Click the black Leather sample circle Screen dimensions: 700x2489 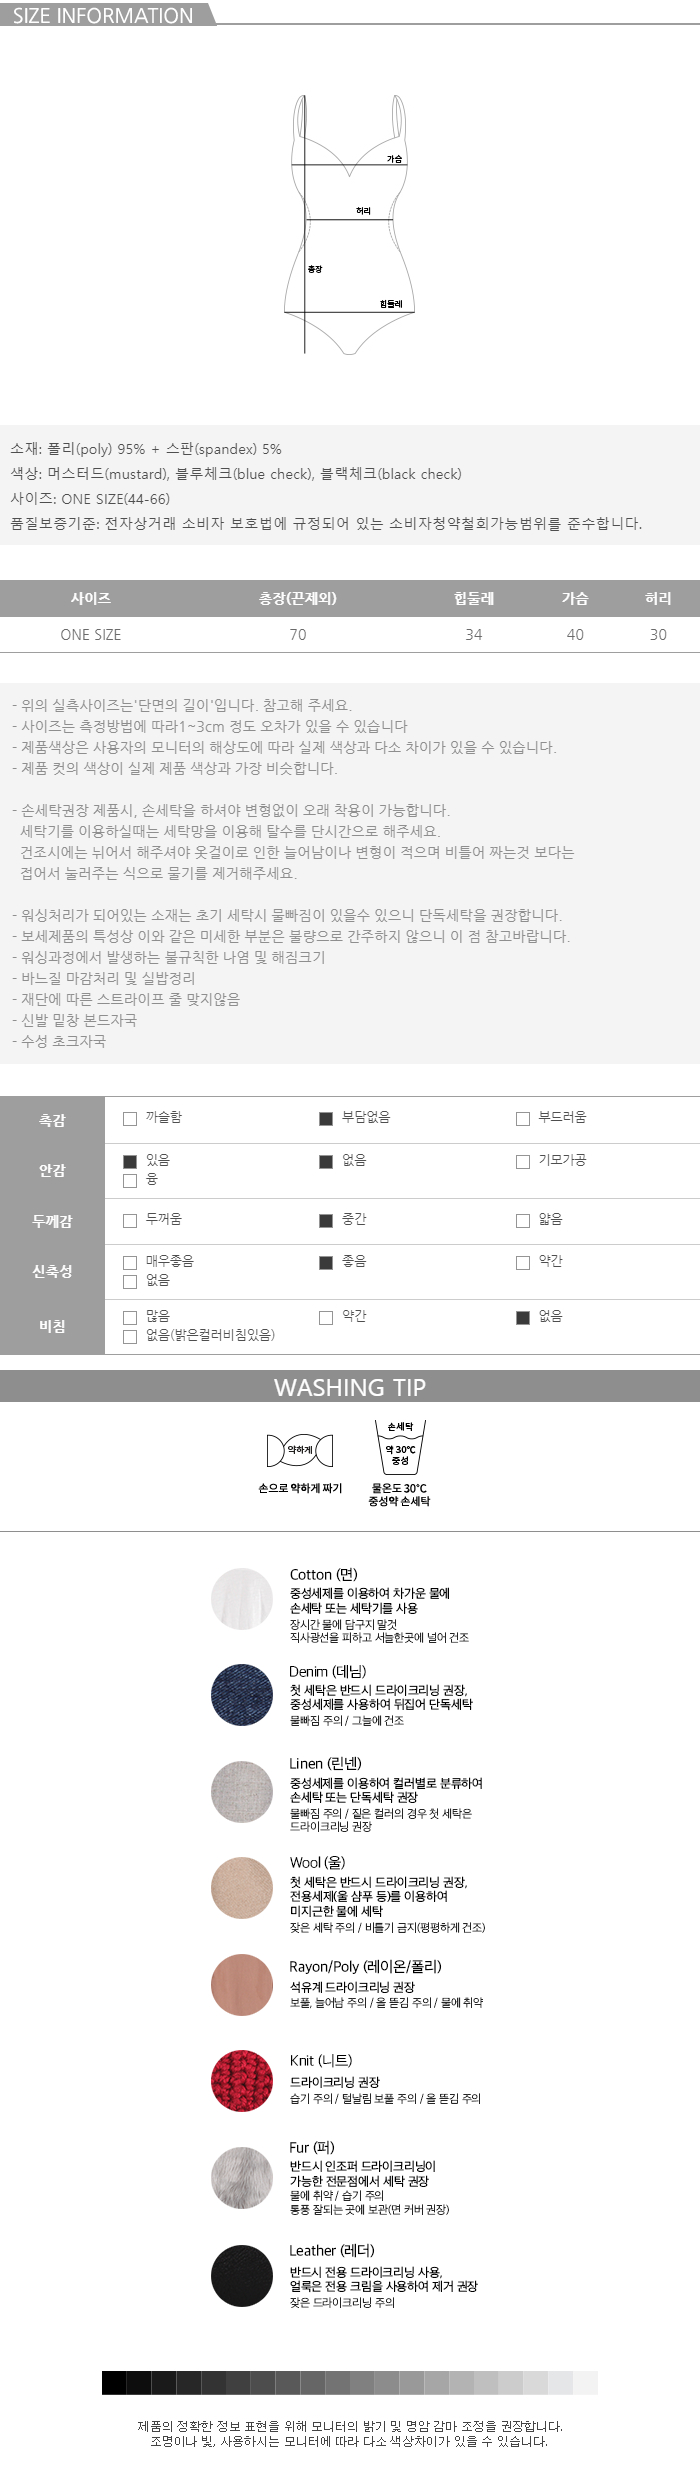[242, 2276]
